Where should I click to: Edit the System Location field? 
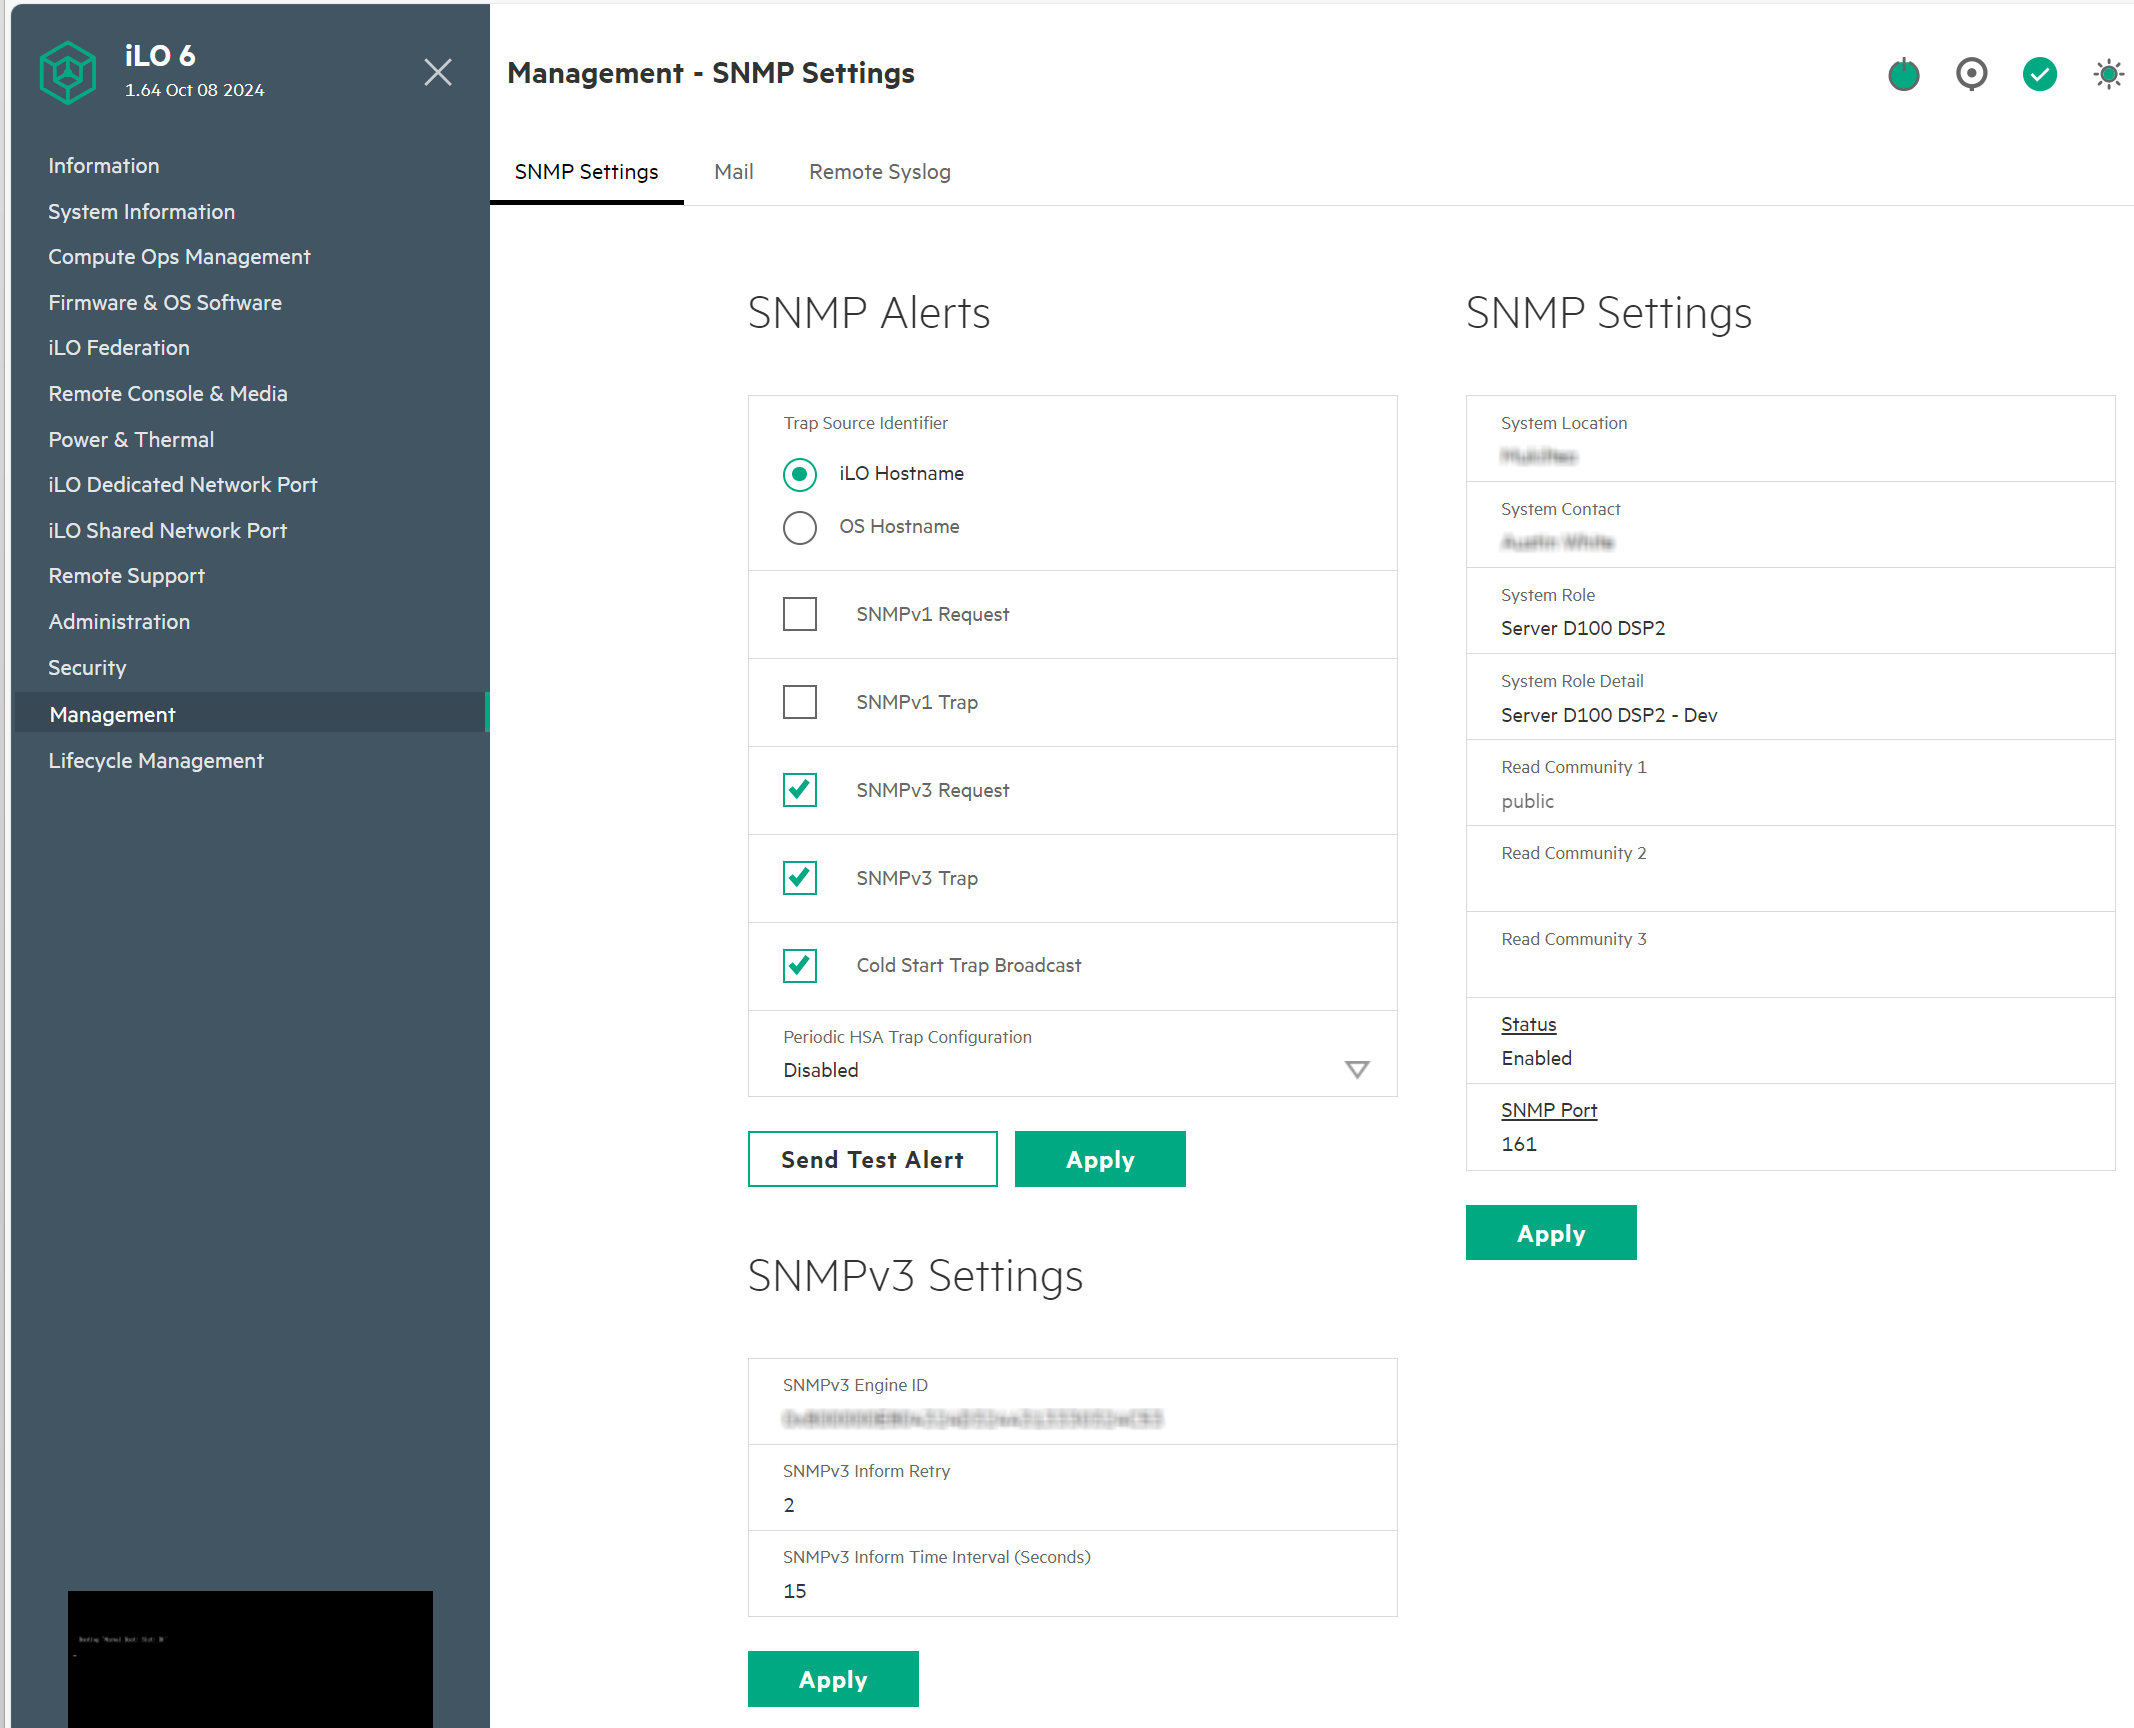[1790, 440]
